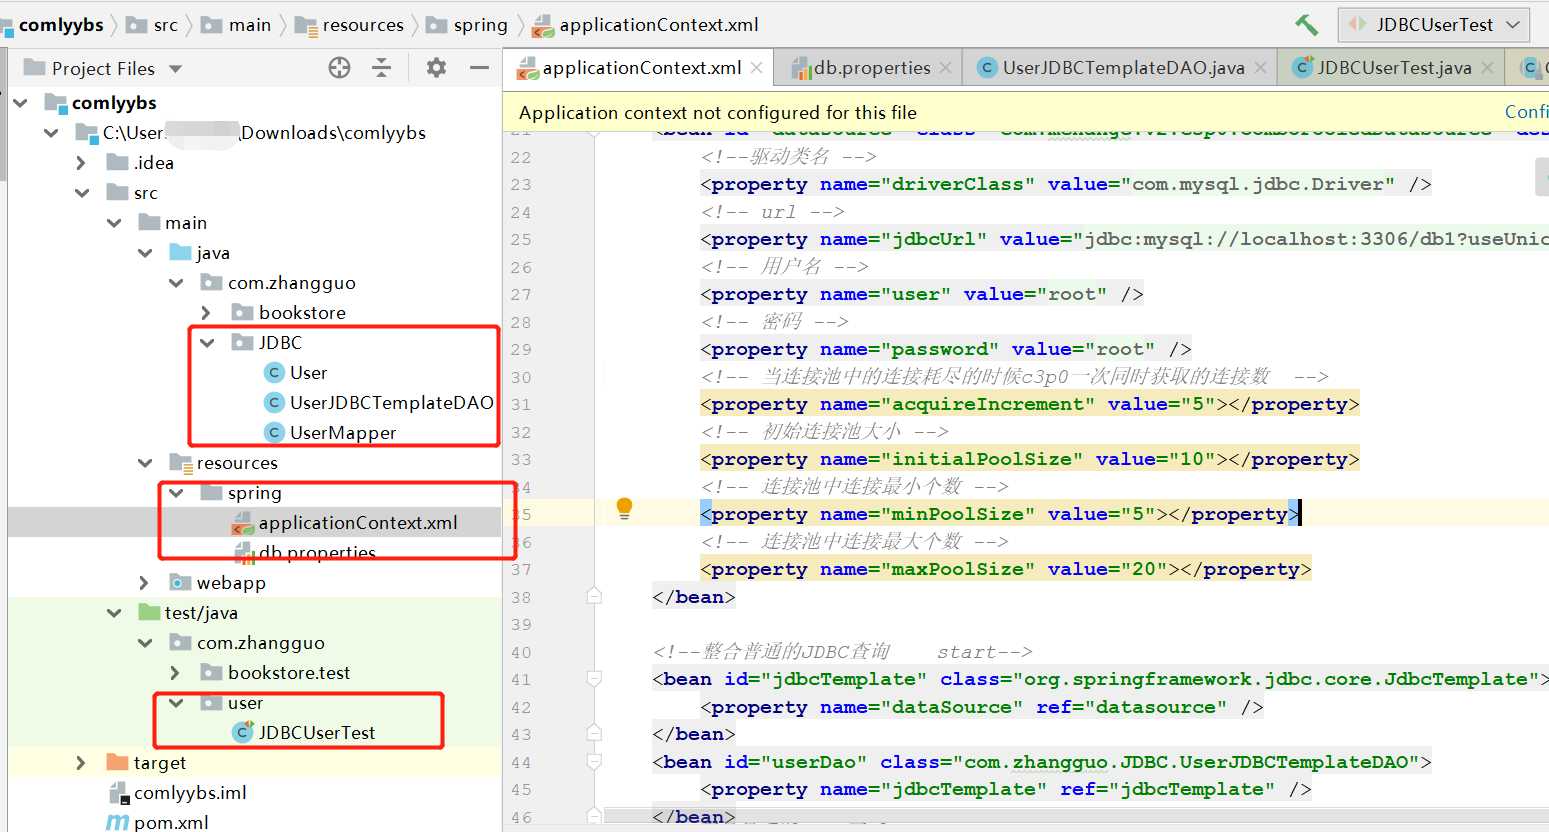This screenshot has height=832, width=1549.
Task: Click resources in the breadcrumb bar
Action: point(363,25)
